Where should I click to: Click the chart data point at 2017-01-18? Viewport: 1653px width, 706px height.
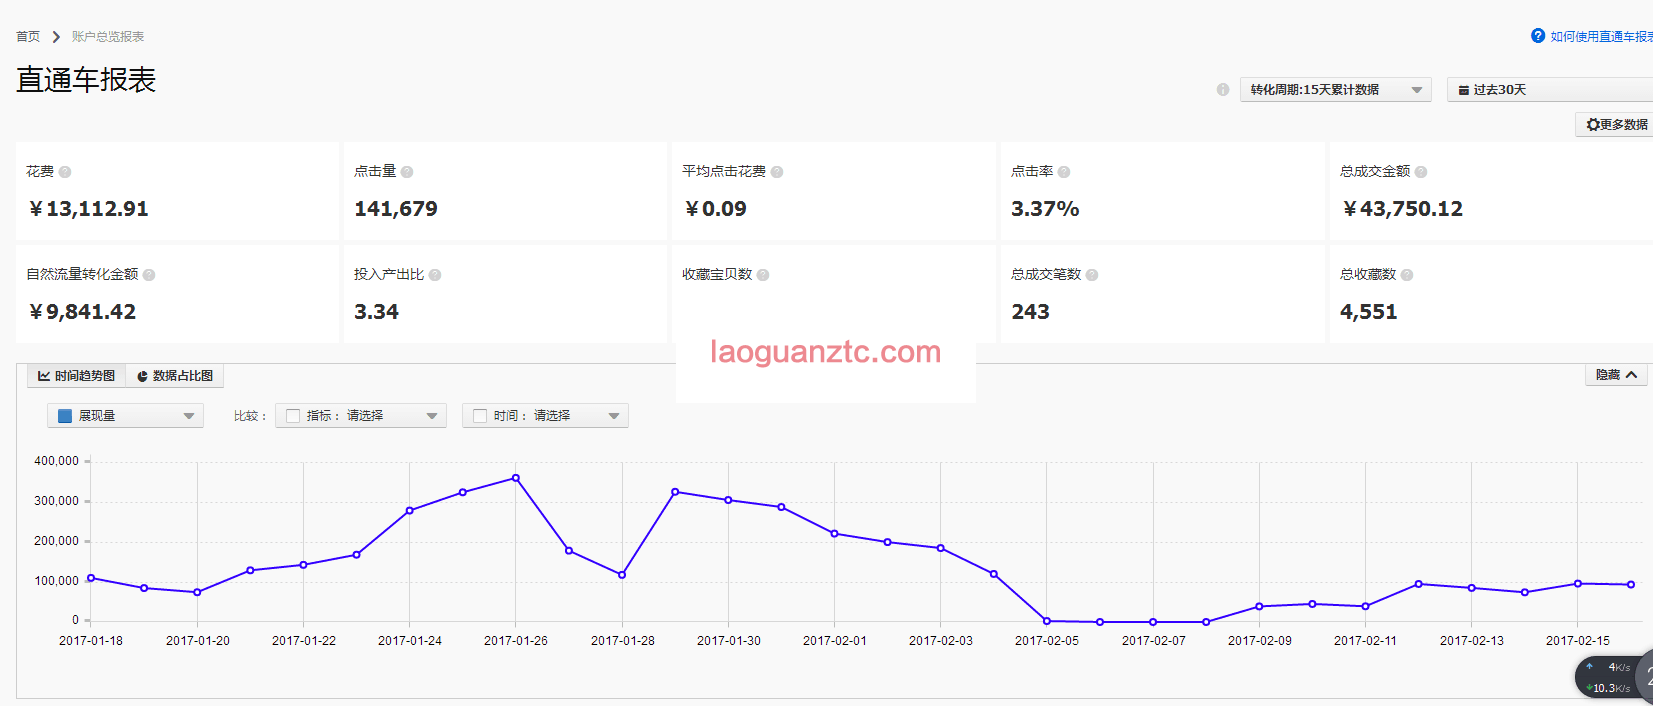coord(91,578)
